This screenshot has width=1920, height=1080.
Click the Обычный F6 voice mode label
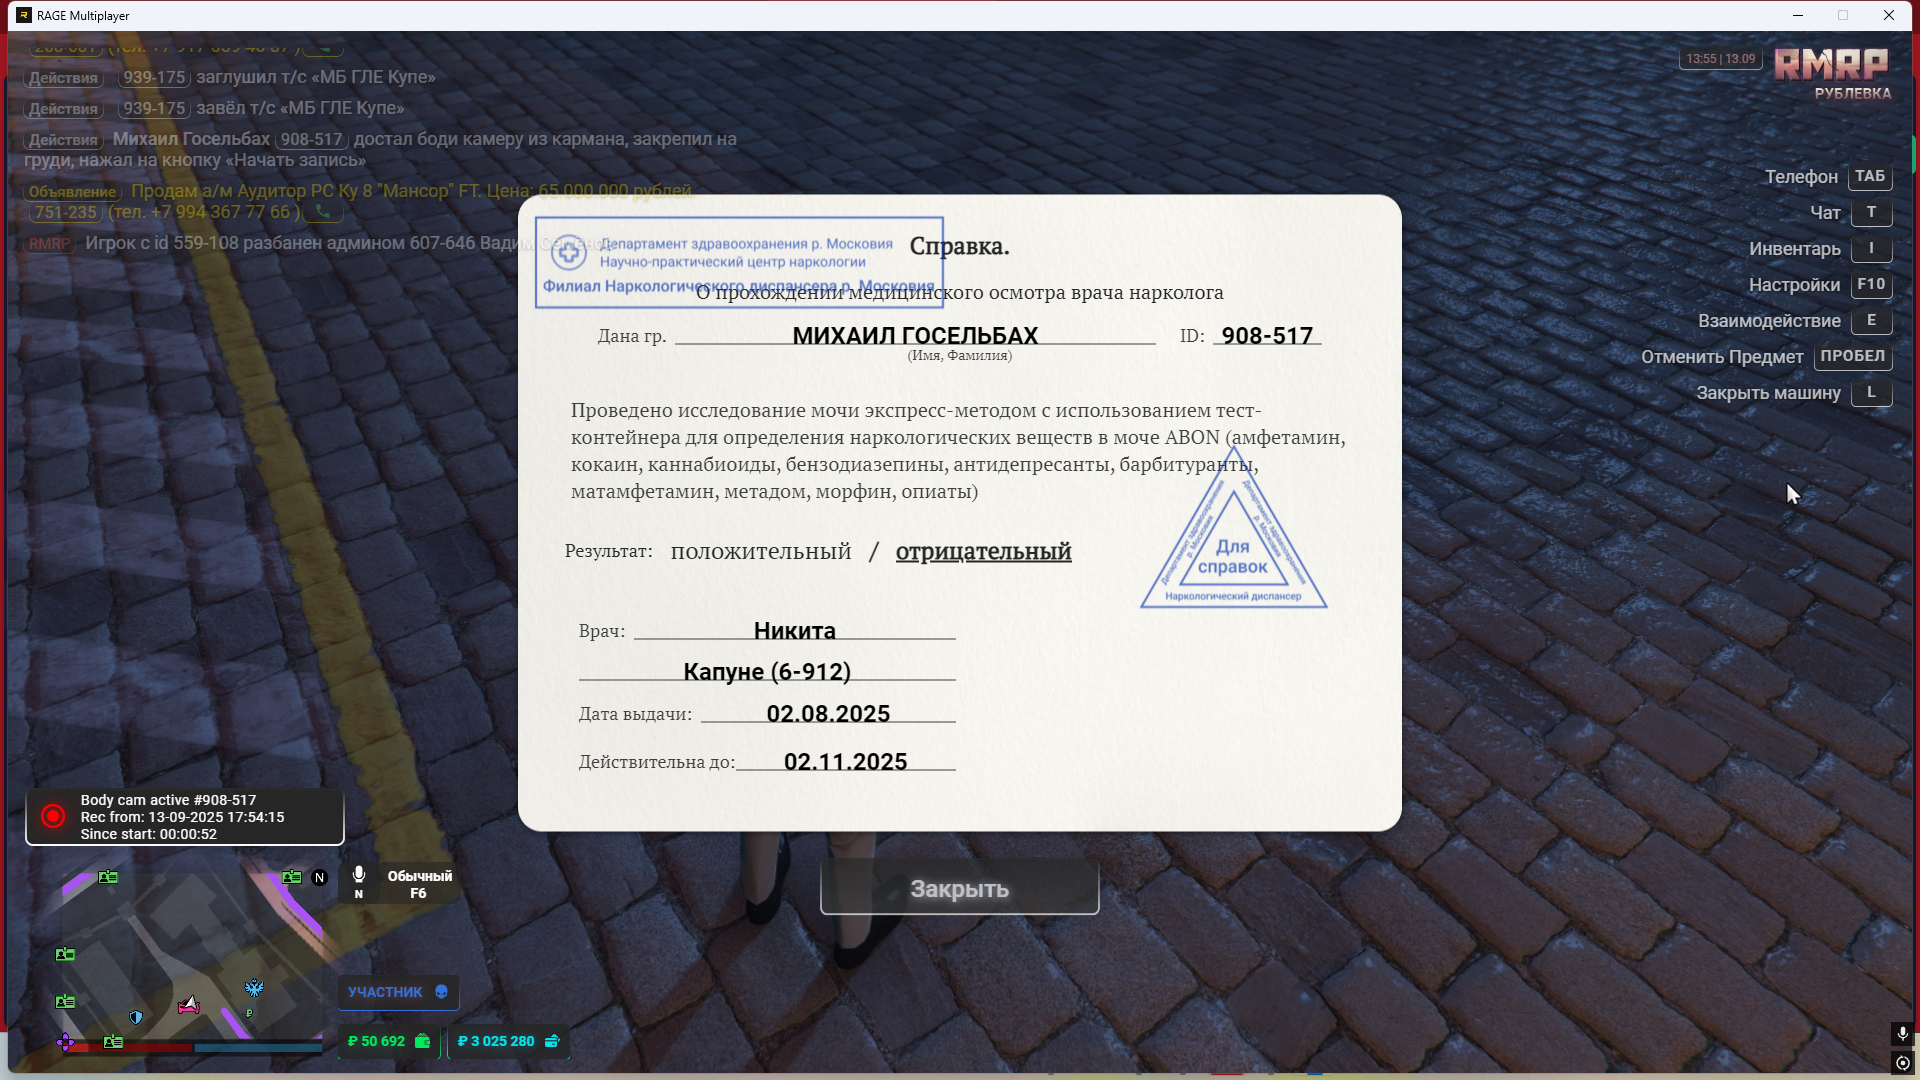click(x=419, y=884)
